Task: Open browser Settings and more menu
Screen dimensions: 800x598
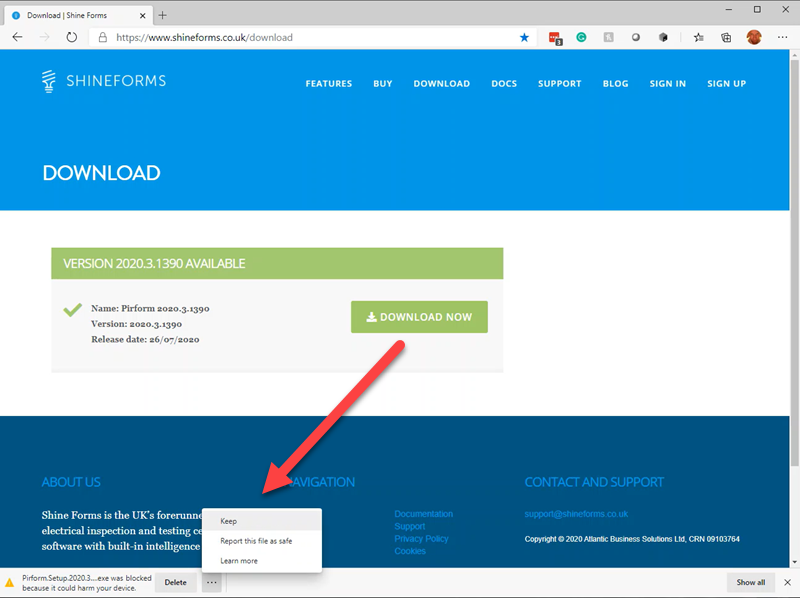Action: 782,37
